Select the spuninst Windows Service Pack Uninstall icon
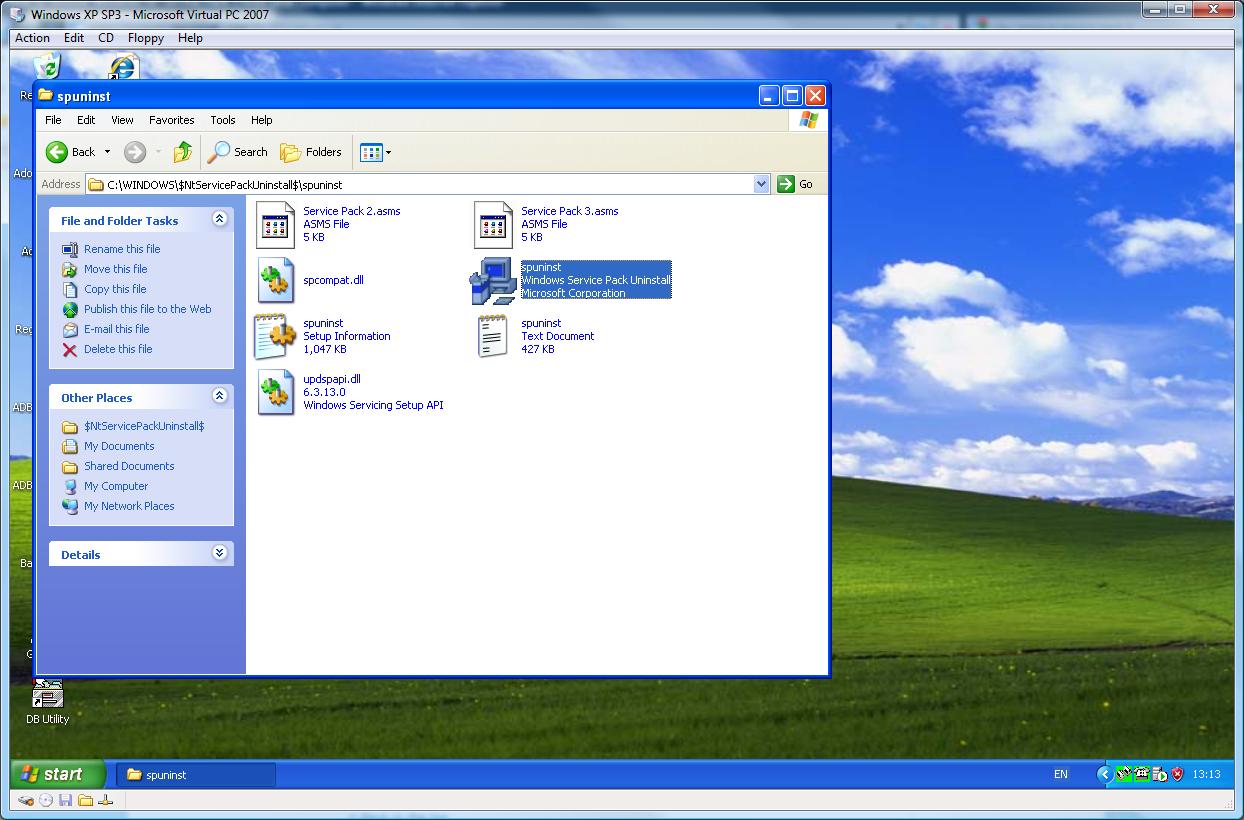 [494, 280]
